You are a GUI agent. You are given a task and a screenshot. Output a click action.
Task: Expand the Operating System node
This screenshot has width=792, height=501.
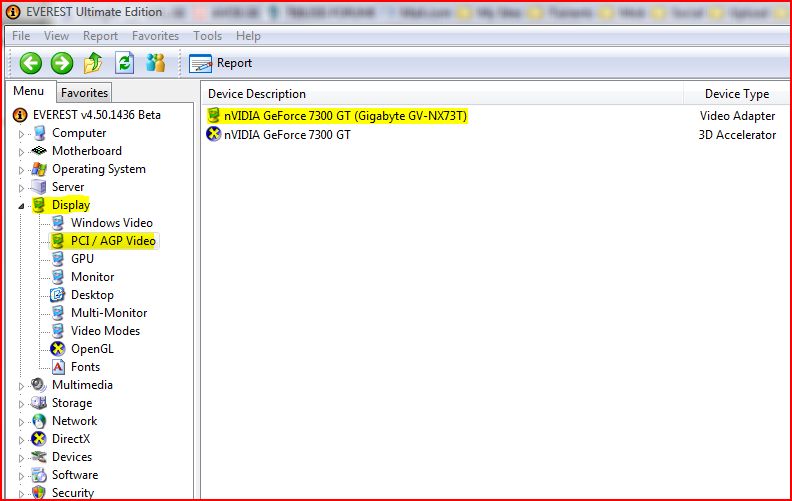(21, 170)
